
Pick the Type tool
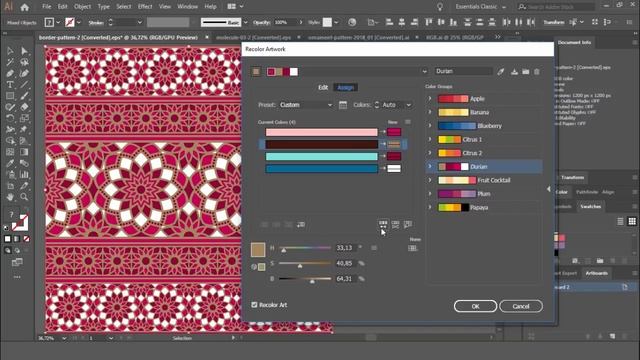coord(10,85)
